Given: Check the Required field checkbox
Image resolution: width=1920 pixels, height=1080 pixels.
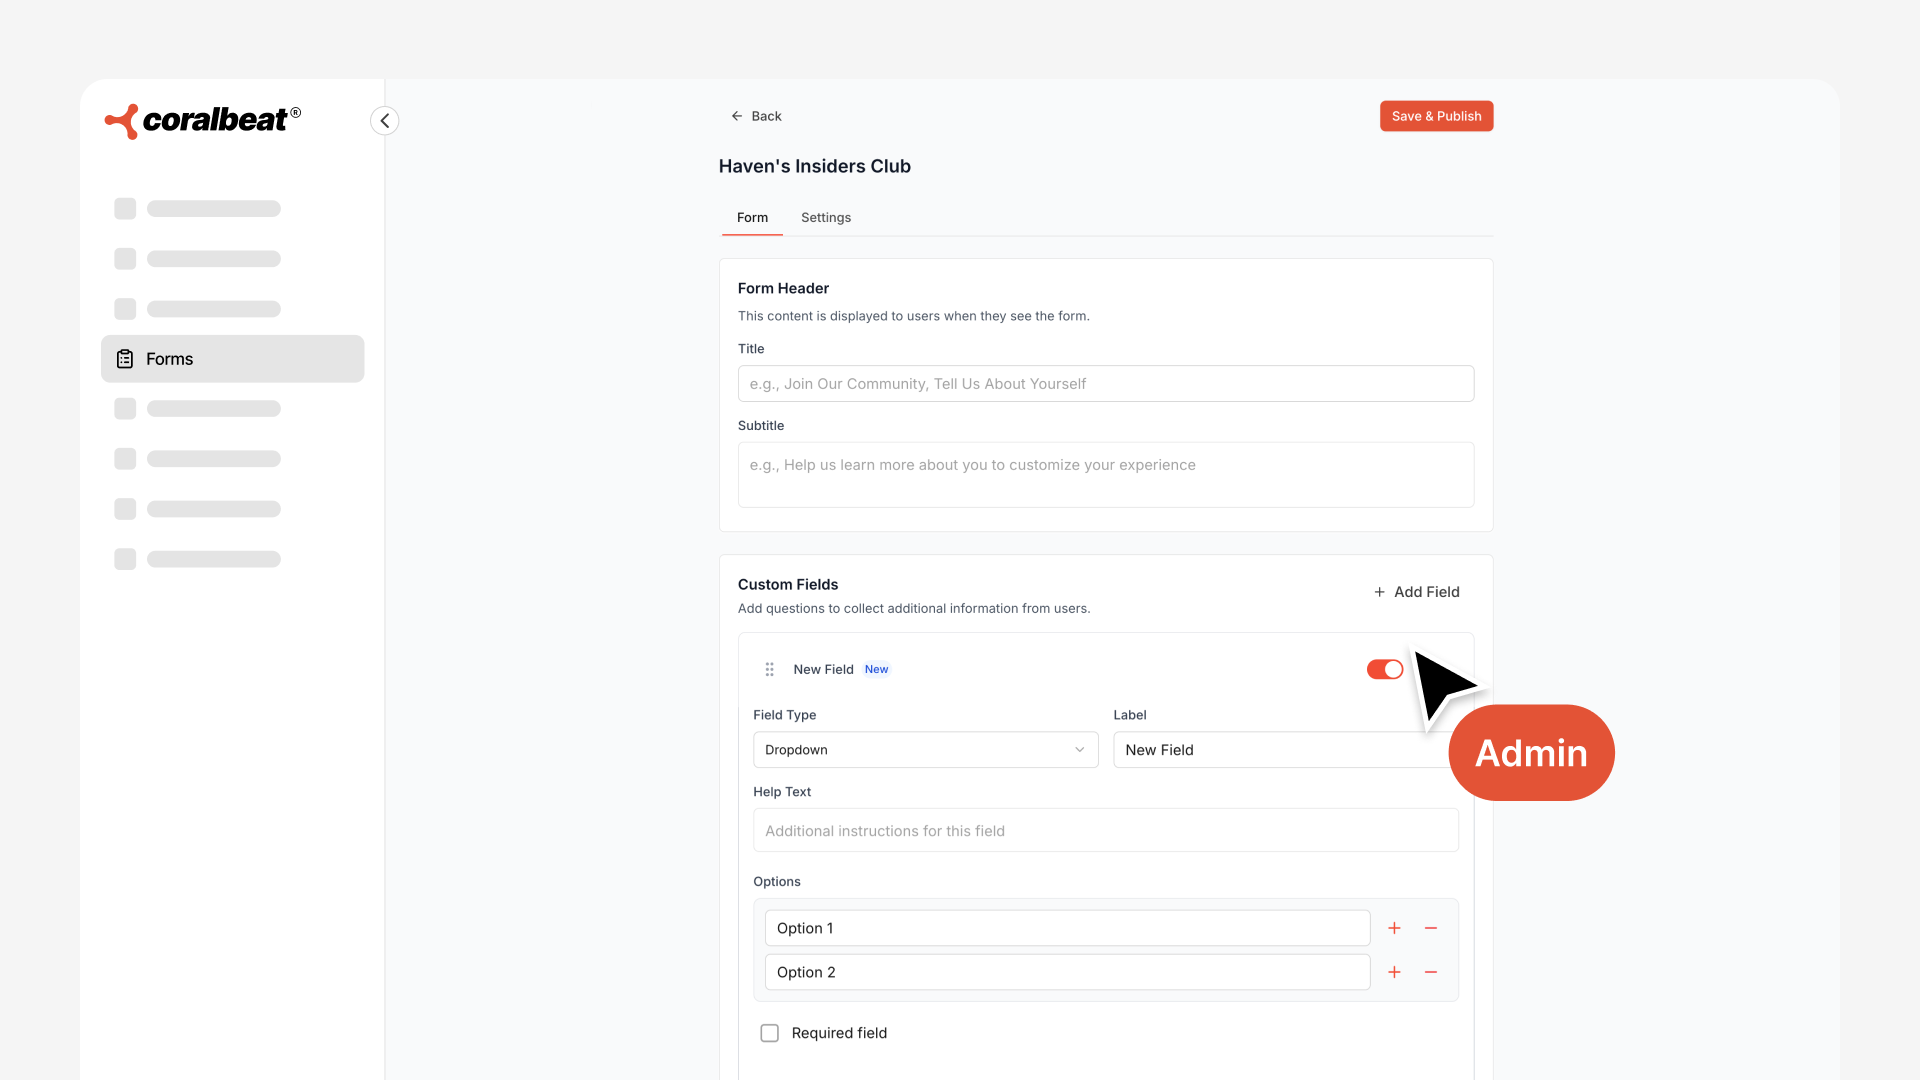Looking at the screenshot, I should [x=769, y=1033].
